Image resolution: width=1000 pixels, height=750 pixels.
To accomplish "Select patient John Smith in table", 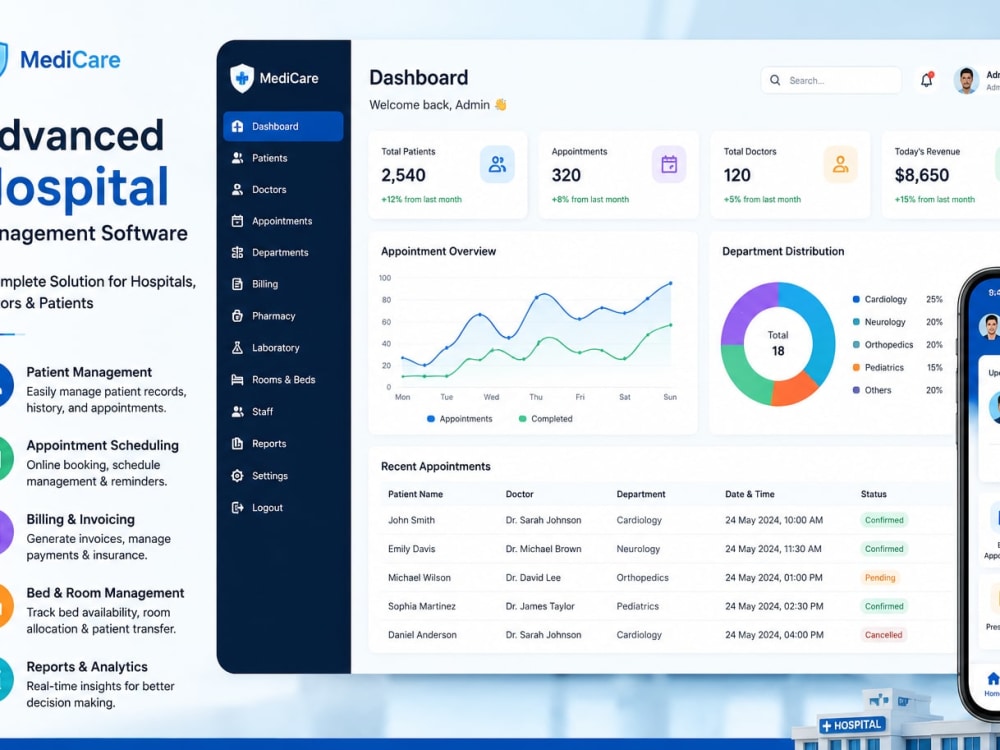I will click(411, 520).
